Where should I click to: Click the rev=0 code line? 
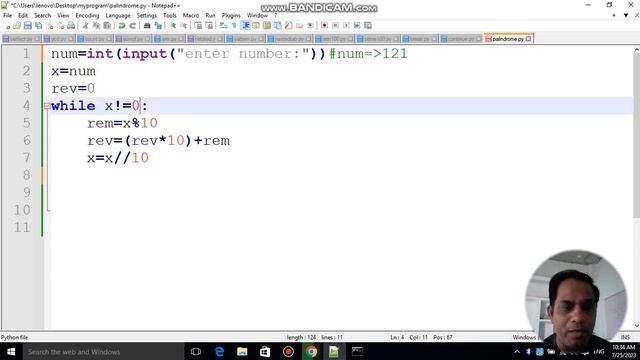click(x=73, y=89)
